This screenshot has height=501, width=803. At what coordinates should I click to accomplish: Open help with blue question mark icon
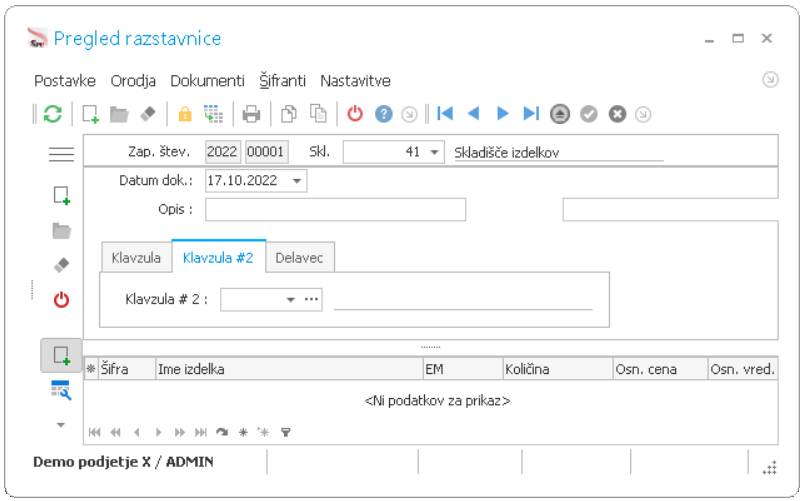pos(384,114)
